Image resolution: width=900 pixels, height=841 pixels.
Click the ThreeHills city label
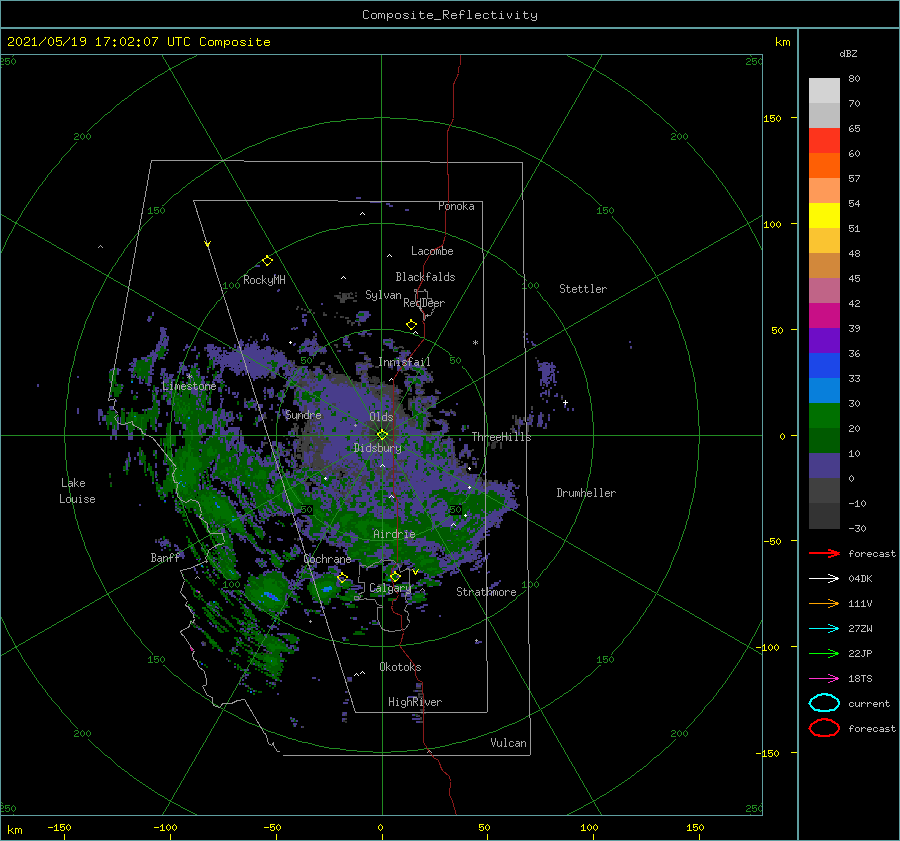click(502, 437)
